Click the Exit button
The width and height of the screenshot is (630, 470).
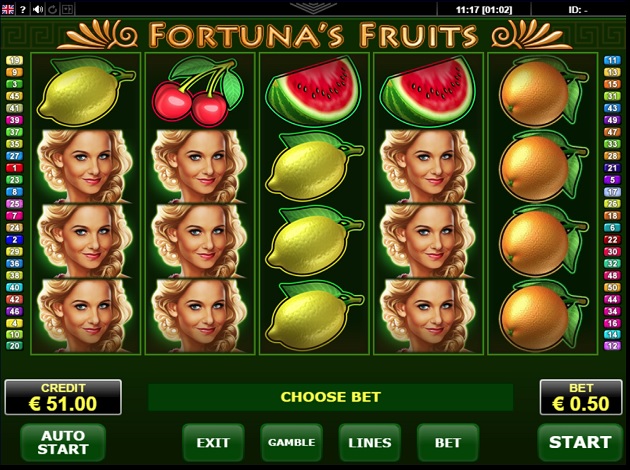point(213,442)
